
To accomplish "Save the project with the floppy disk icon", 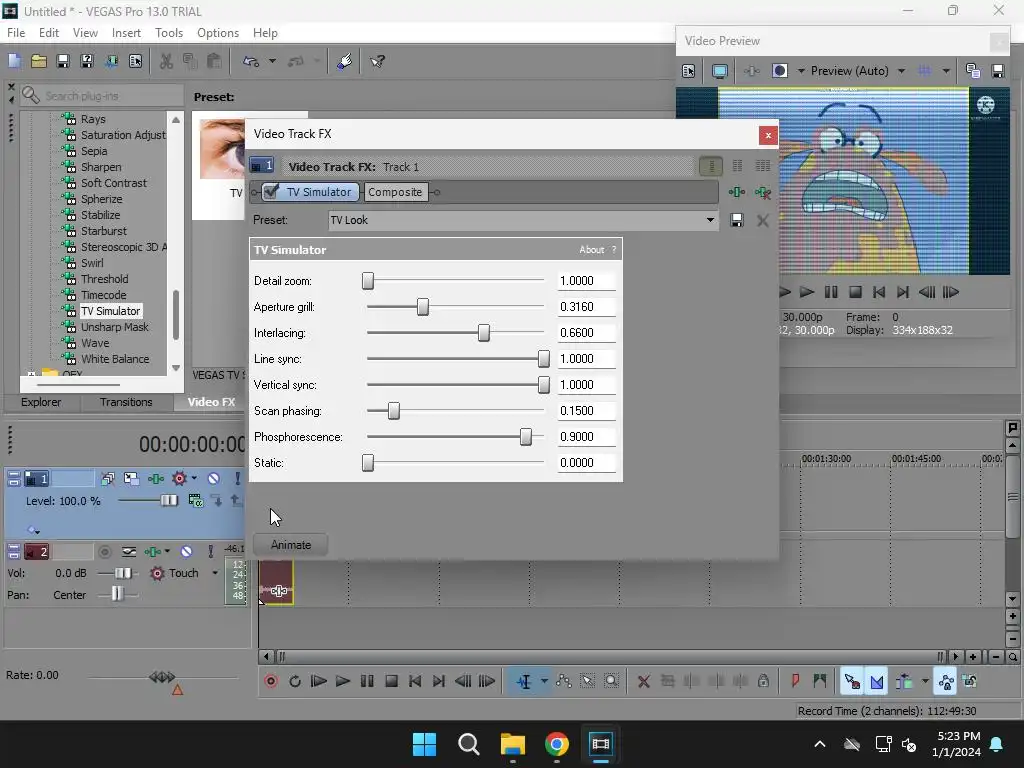I will click(63, 61).
